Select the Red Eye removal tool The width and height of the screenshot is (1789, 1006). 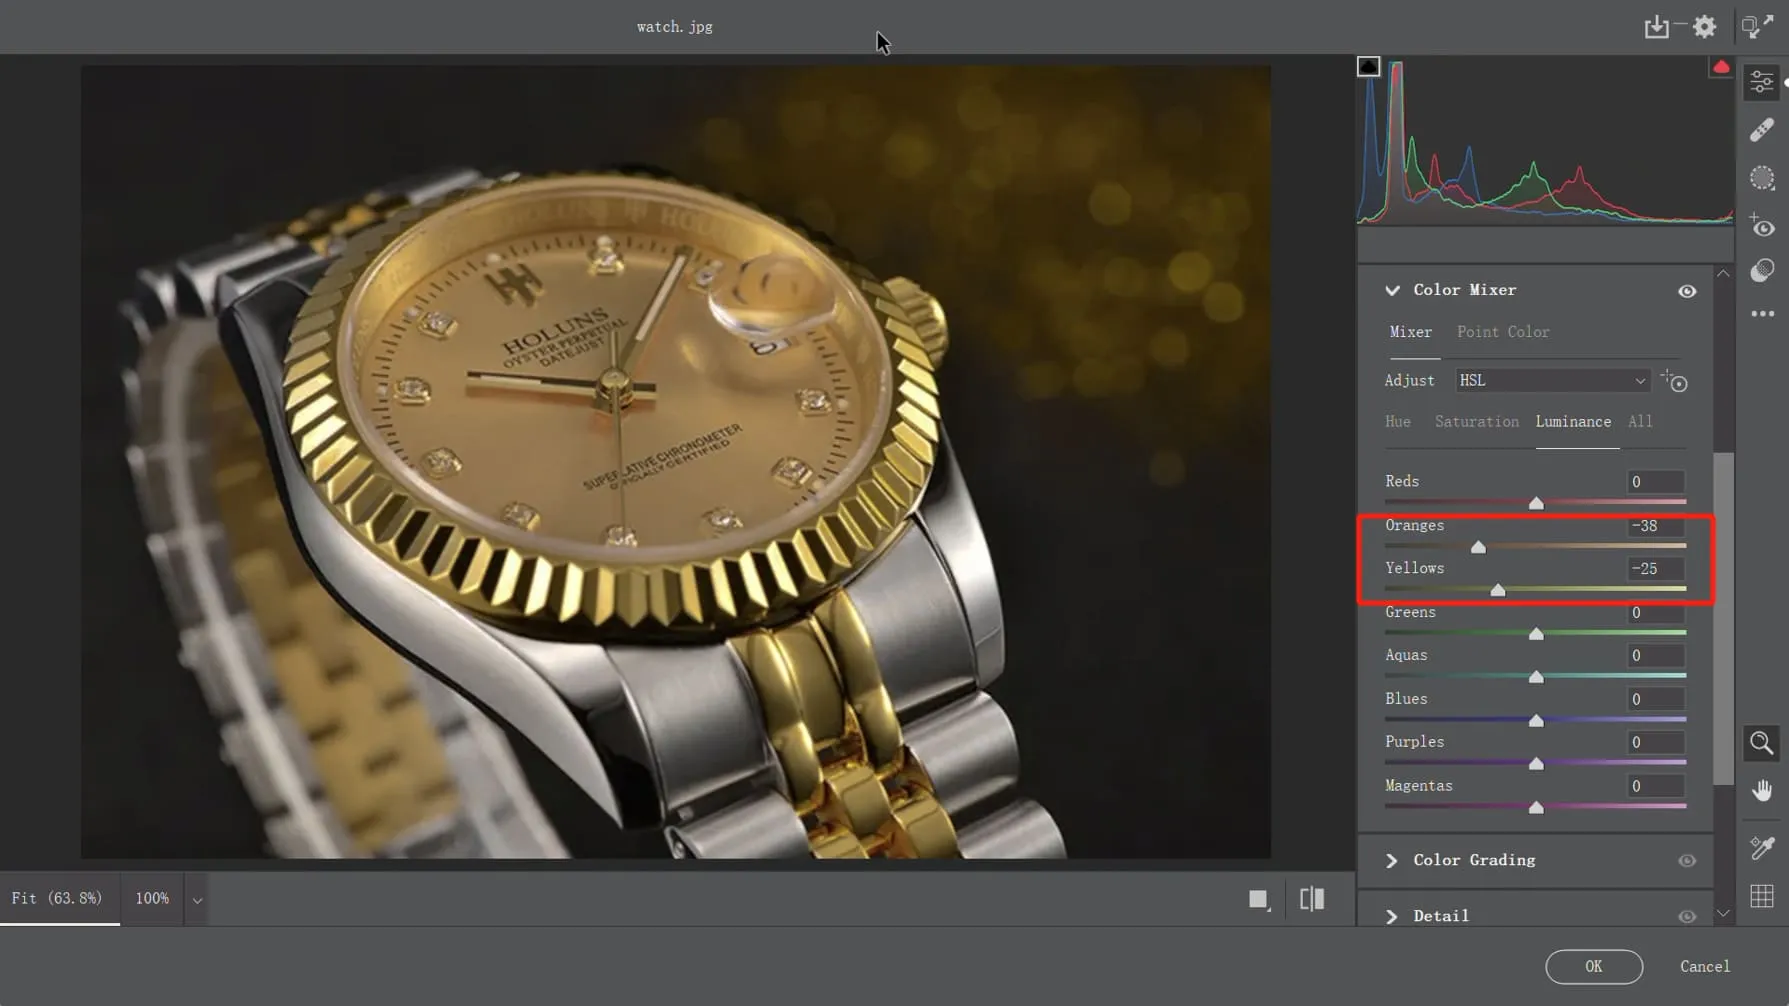(1762, 226)
